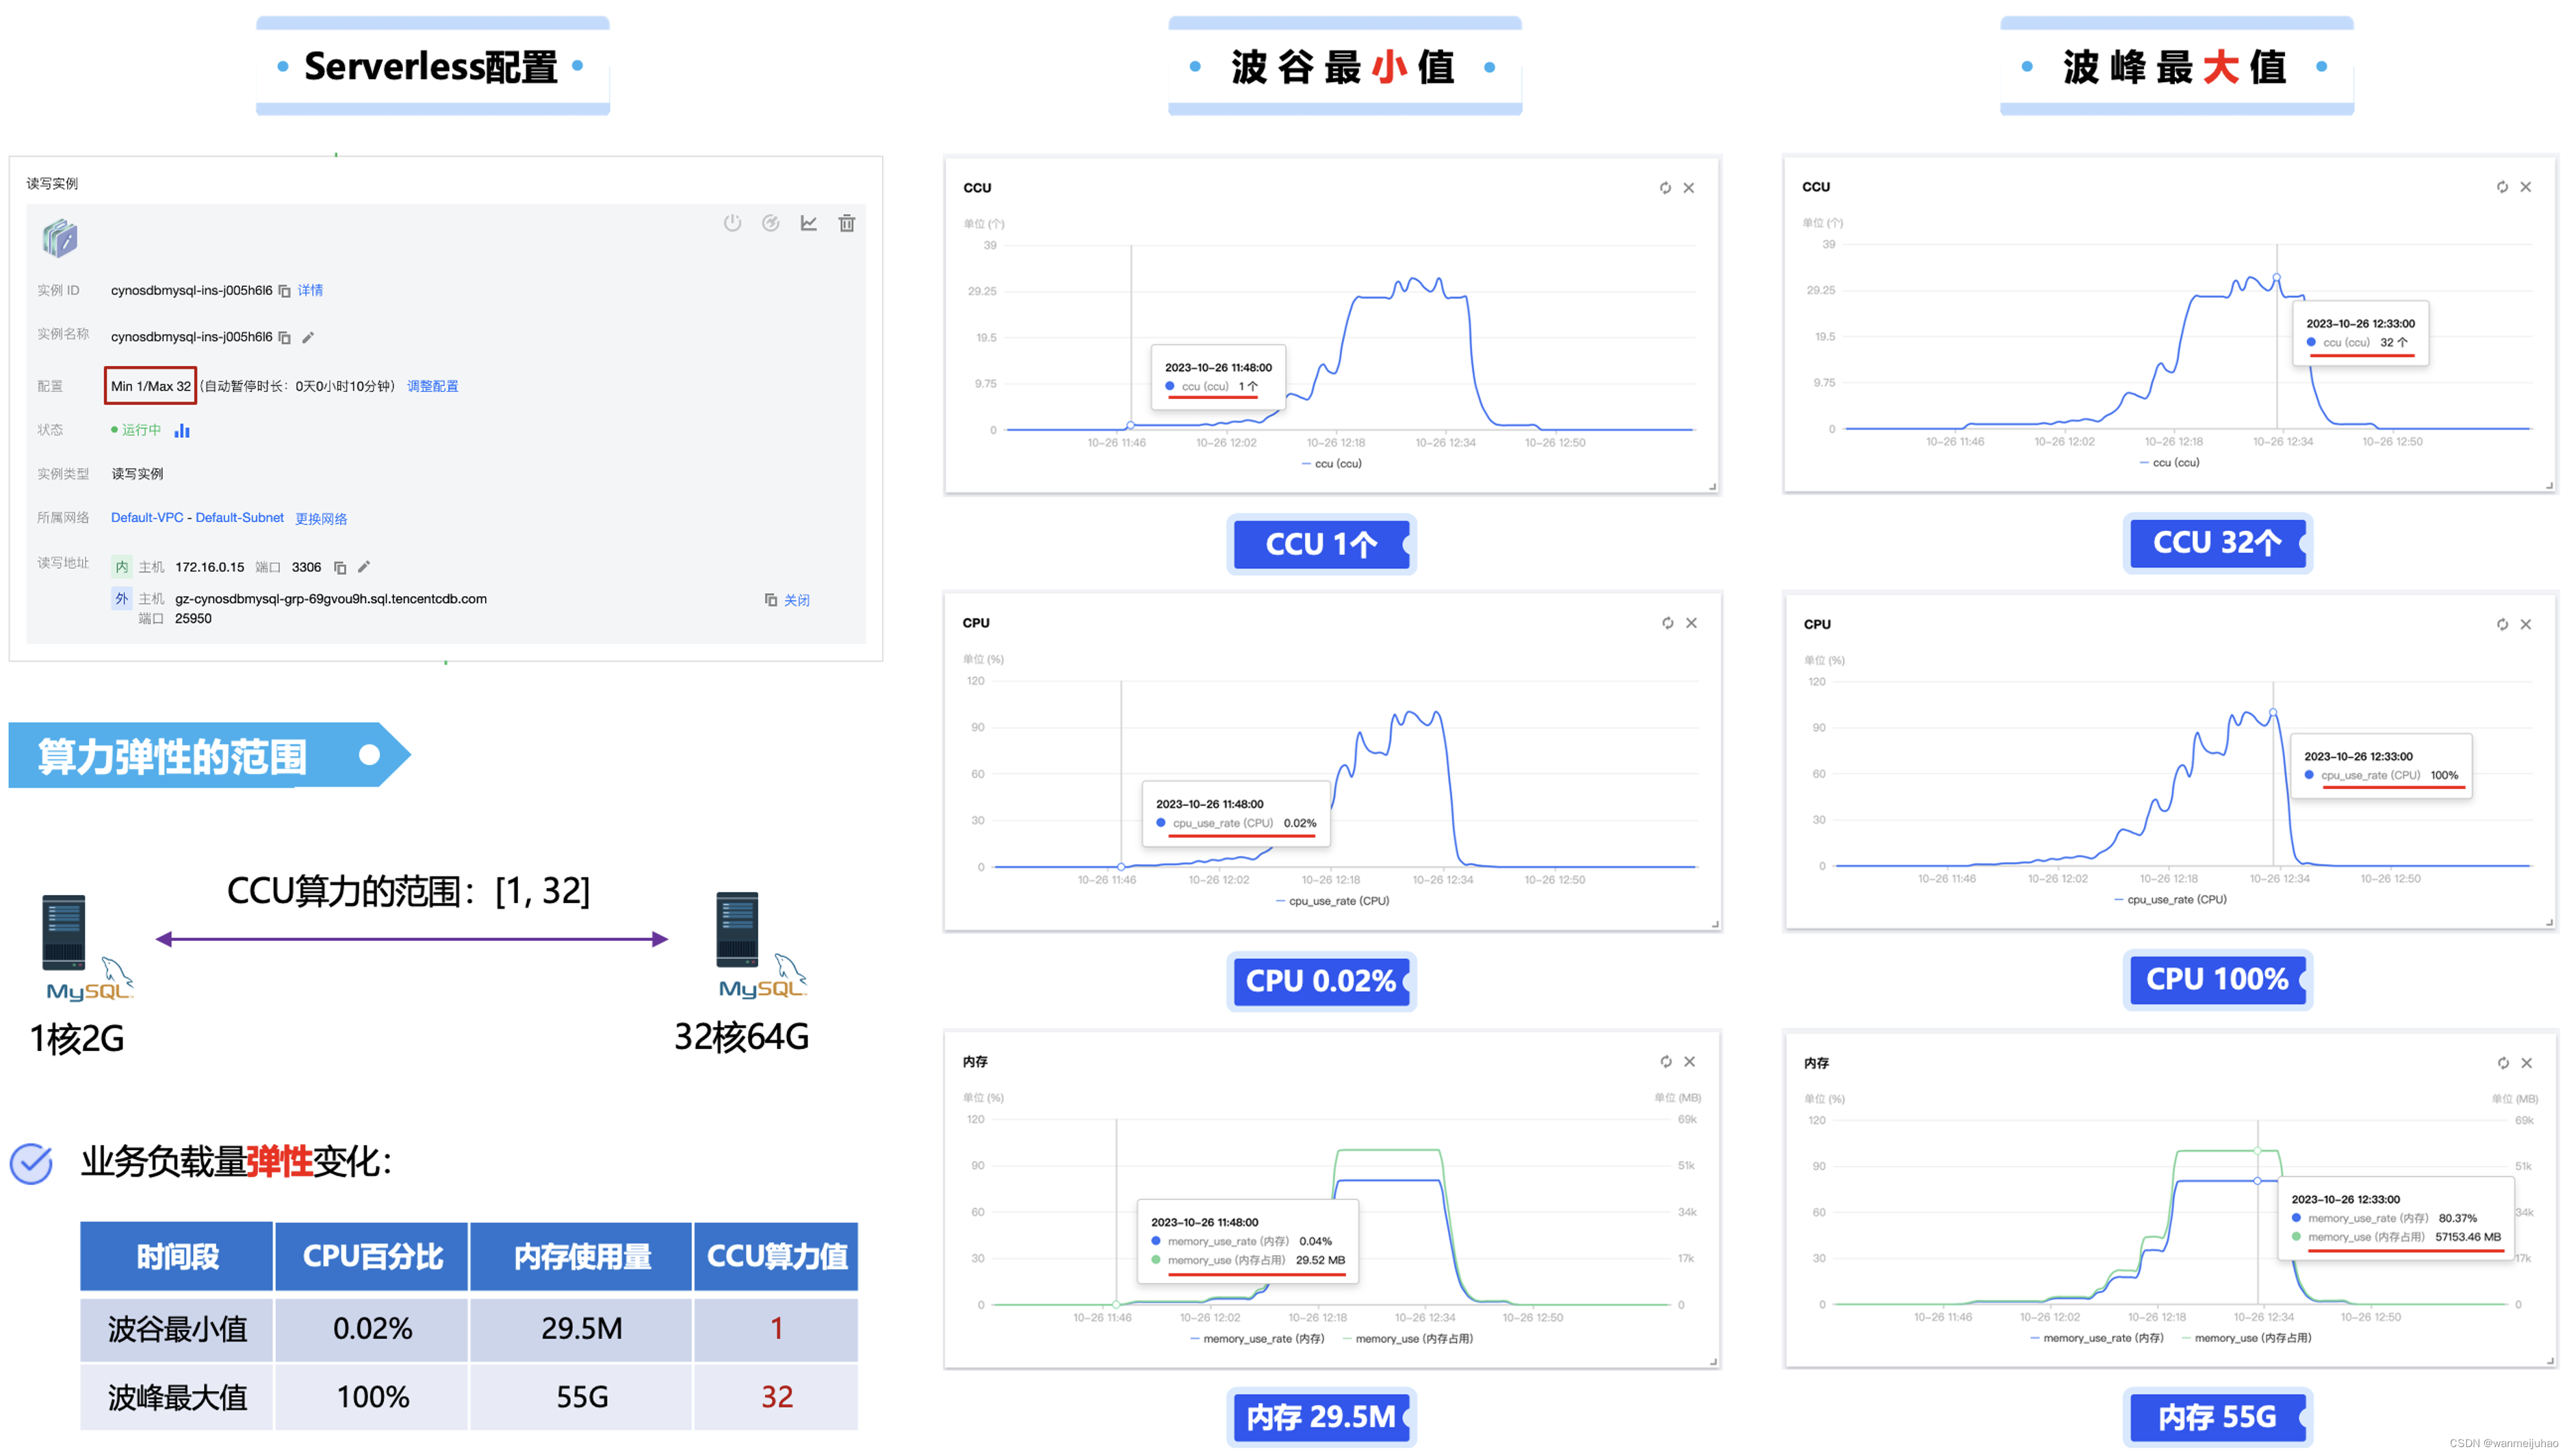Click the 调整配置 link
The width and height of the screenshot is (2569, 1456).
pyautogui.click(x=432, y=386)
